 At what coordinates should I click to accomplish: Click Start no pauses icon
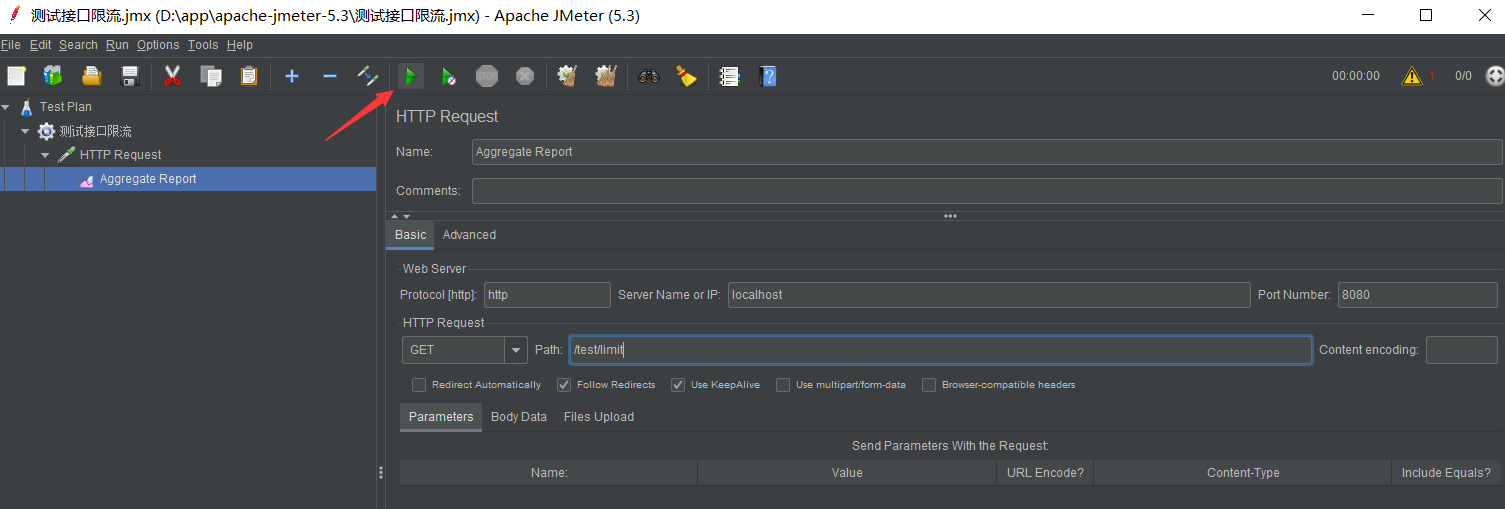point(449,76)
